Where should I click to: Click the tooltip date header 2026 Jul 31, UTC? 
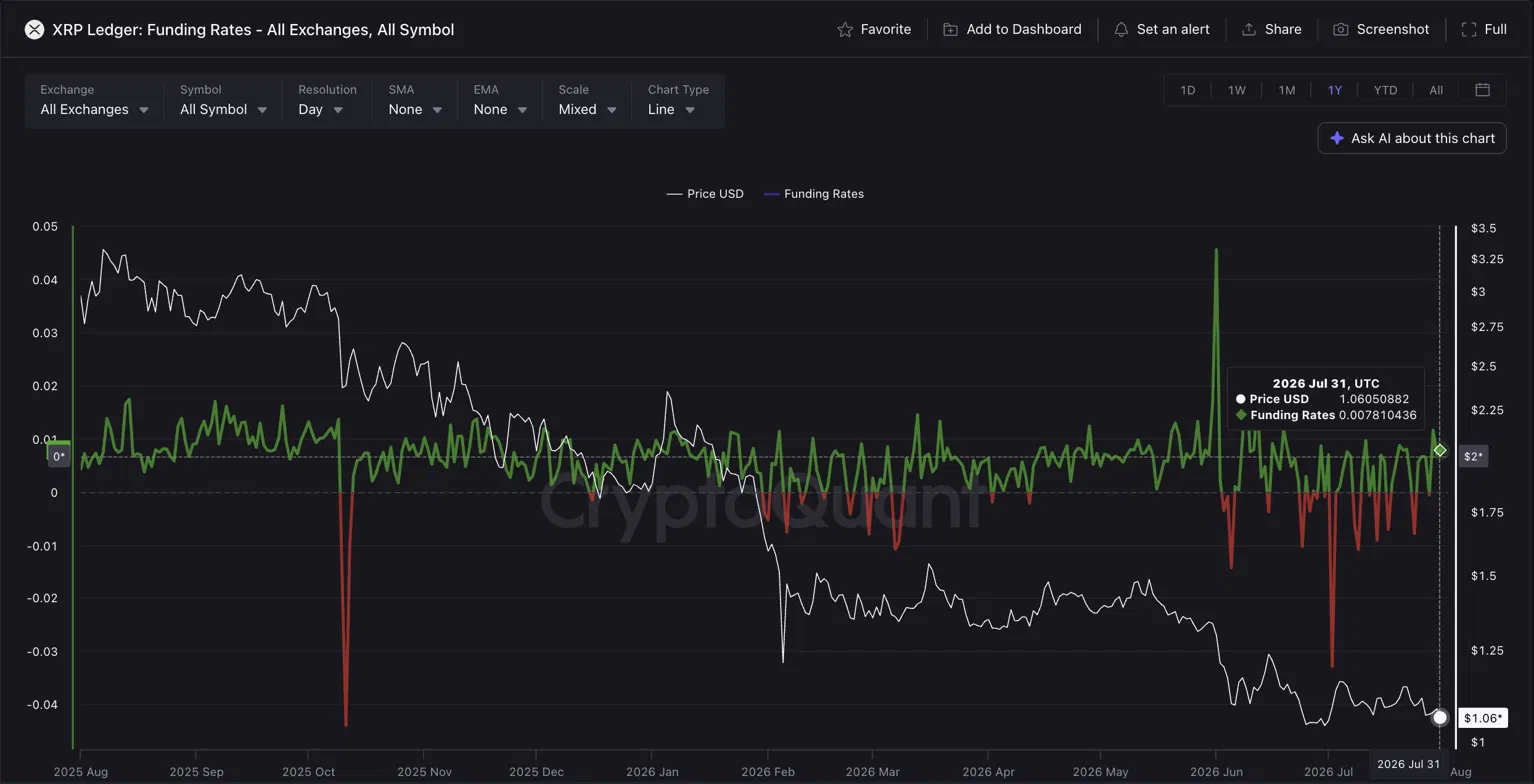[1326, 383]
